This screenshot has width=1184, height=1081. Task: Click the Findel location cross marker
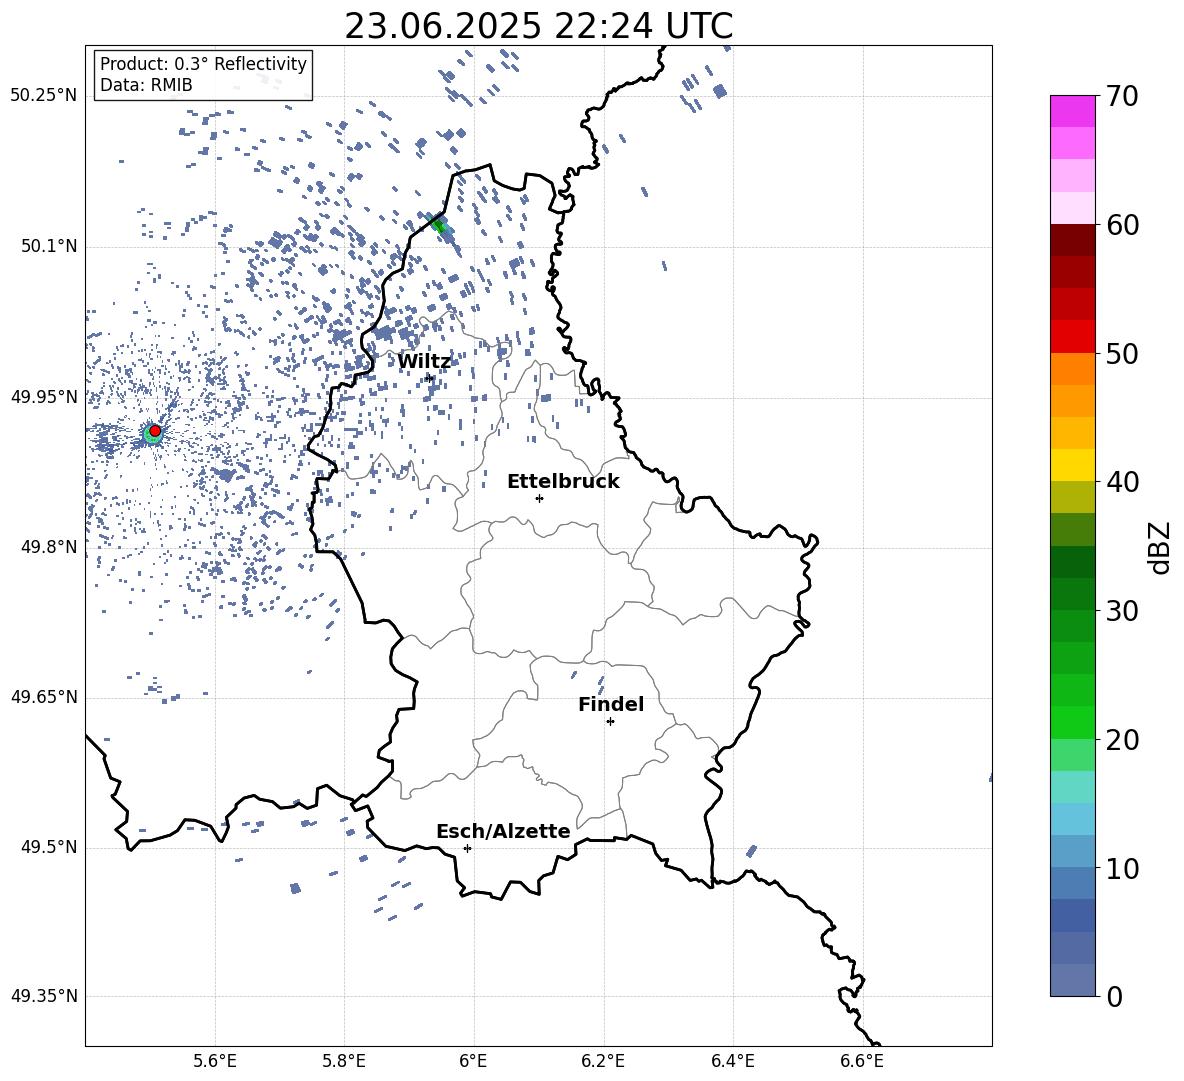pyautogui.click(x=610, y=722)
